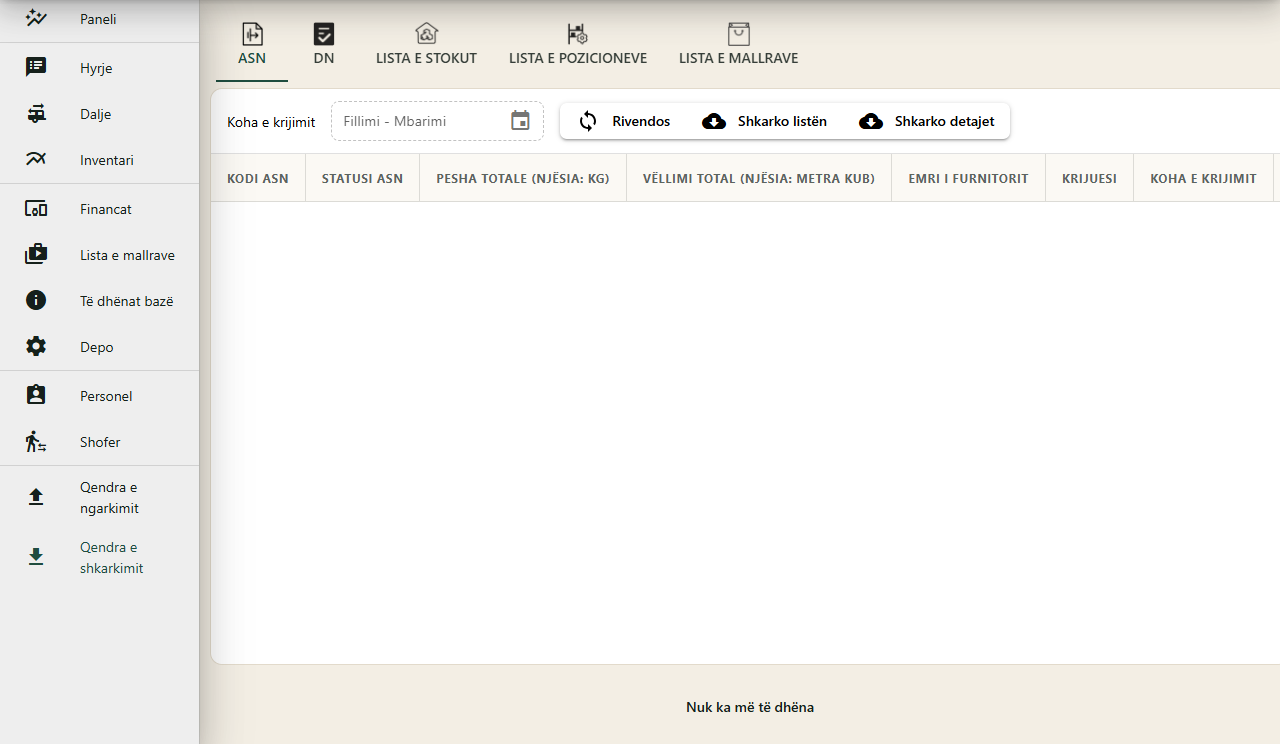
Task: Go to Personel in the sidebar
Action: (x=99, y=396)
